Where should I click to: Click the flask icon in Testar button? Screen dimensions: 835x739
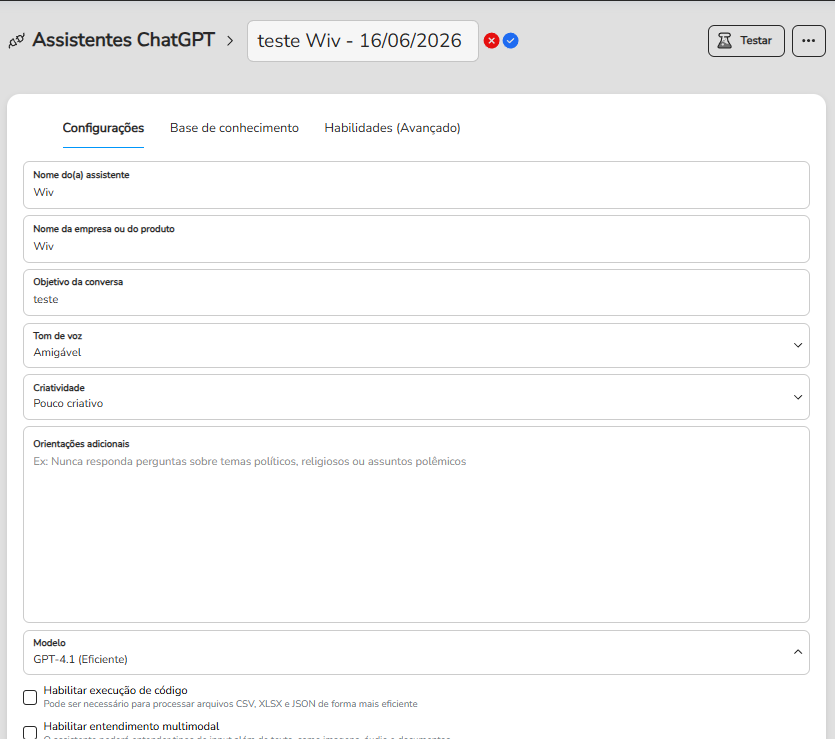tap(724, 40)
